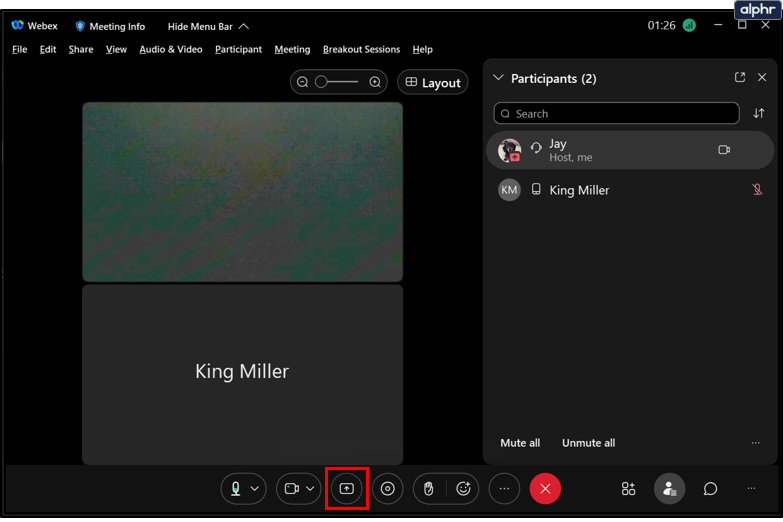Screen dimensions: 783x522
Task: Minimize the Webex window
Action: tap(718, 25)
